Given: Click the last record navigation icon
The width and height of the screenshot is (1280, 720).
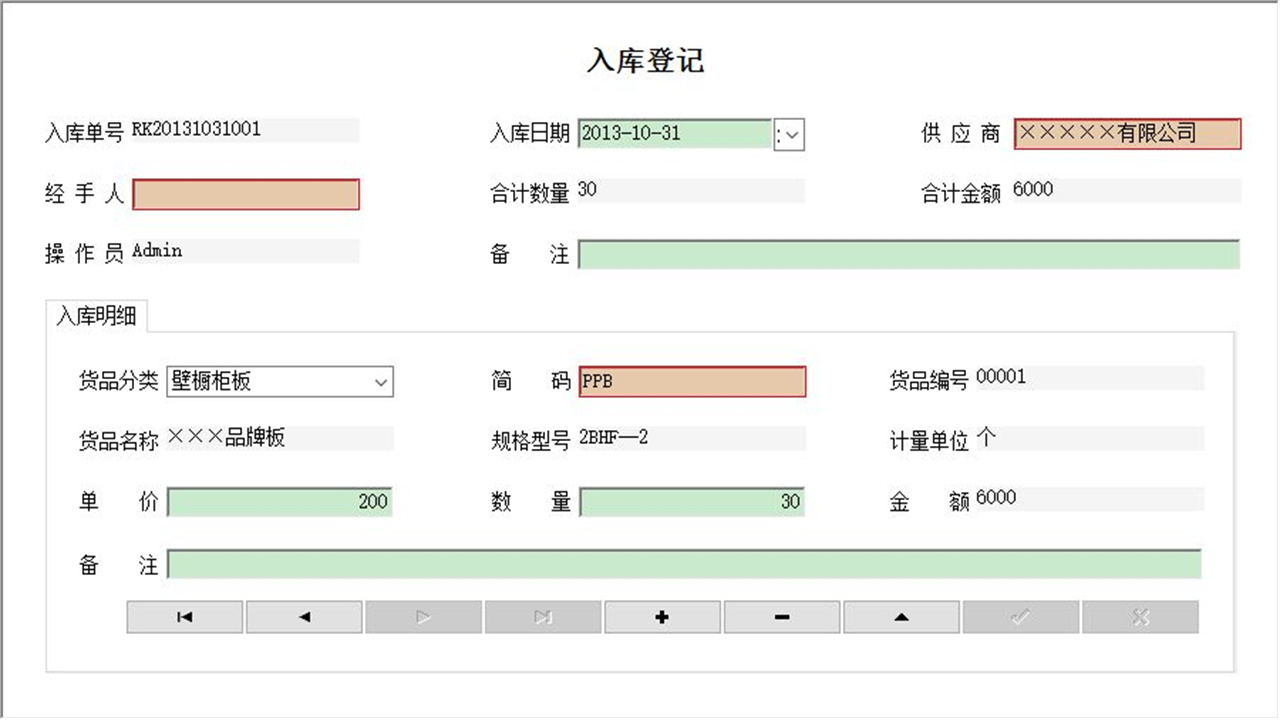Looking at the screenshot, I should [543, 617].
